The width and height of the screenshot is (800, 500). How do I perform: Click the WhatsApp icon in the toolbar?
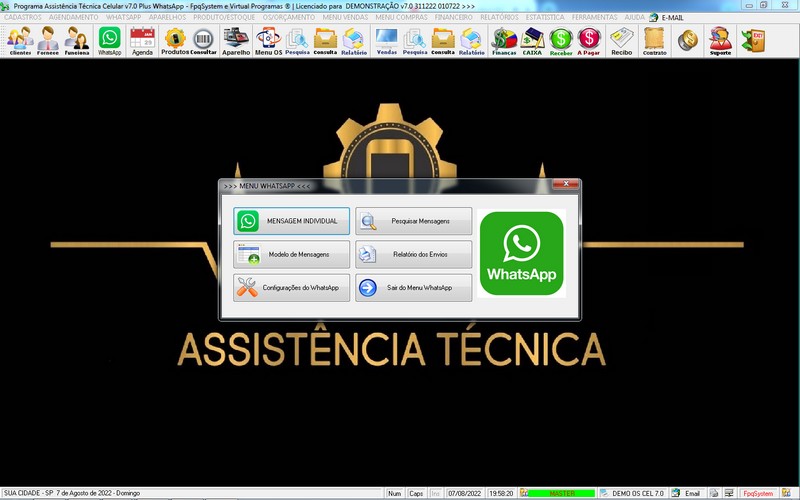[110, 41]
